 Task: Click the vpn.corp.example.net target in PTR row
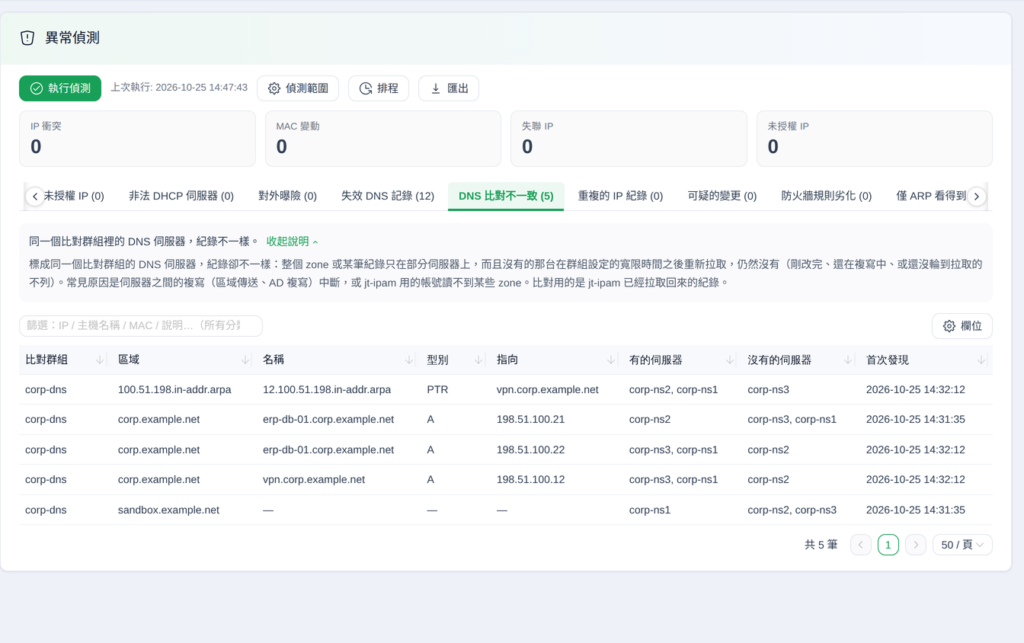coord(547,390)
